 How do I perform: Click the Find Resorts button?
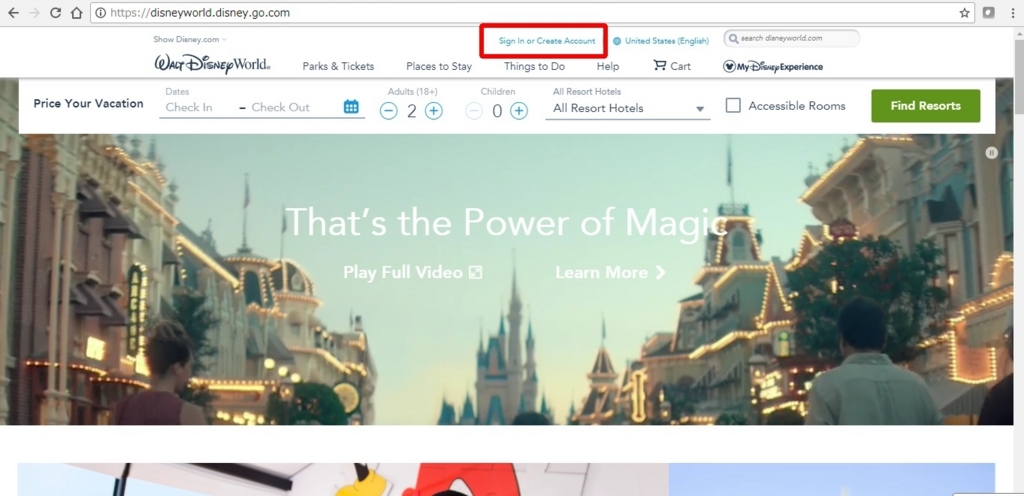pos(925,106)
